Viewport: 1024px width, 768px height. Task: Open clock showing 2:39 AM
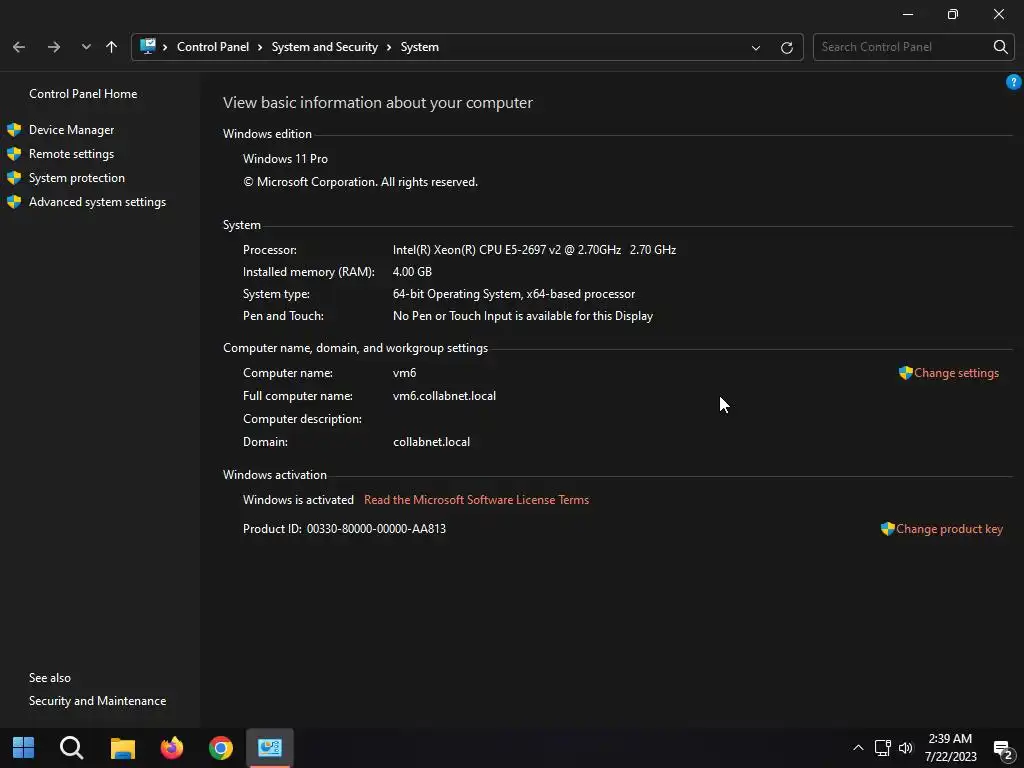coord(950,748)
